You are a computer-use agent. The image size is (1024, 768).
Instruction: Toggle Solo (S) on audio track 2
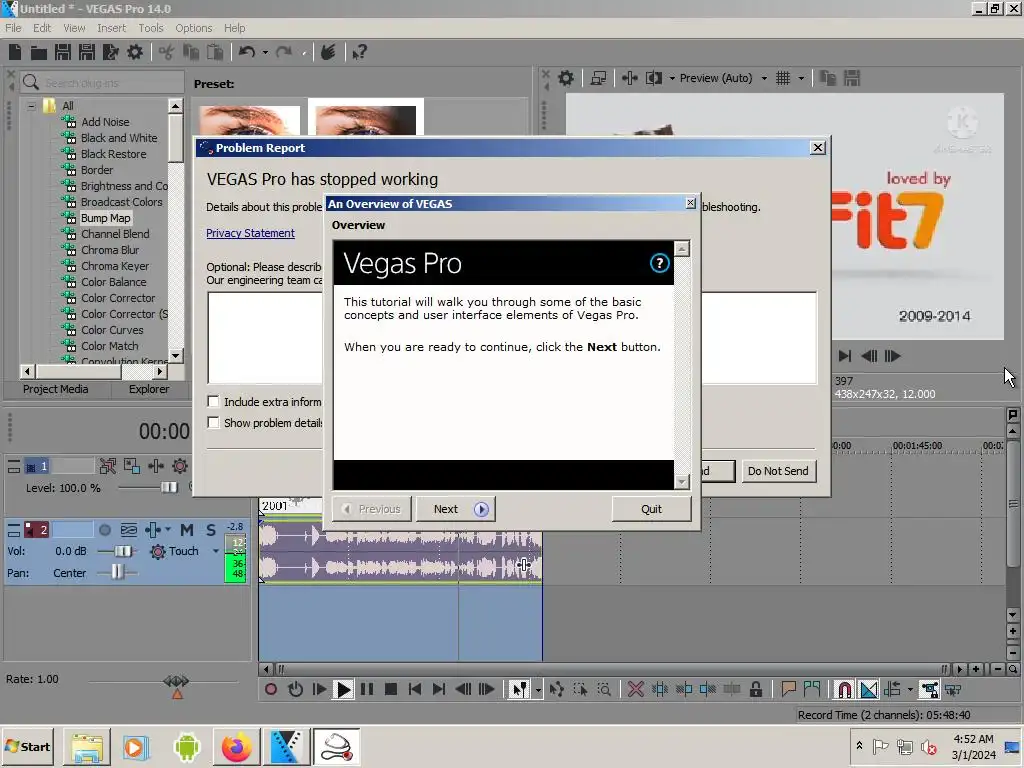[x=210, y=530]
